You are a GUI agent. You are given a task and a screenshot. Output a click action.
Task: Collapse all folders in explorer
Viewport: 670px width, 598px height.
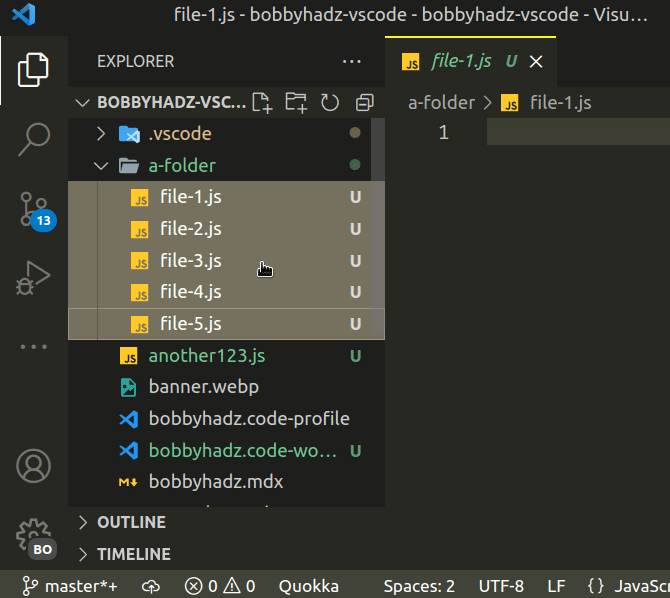(x=364, y=103)
